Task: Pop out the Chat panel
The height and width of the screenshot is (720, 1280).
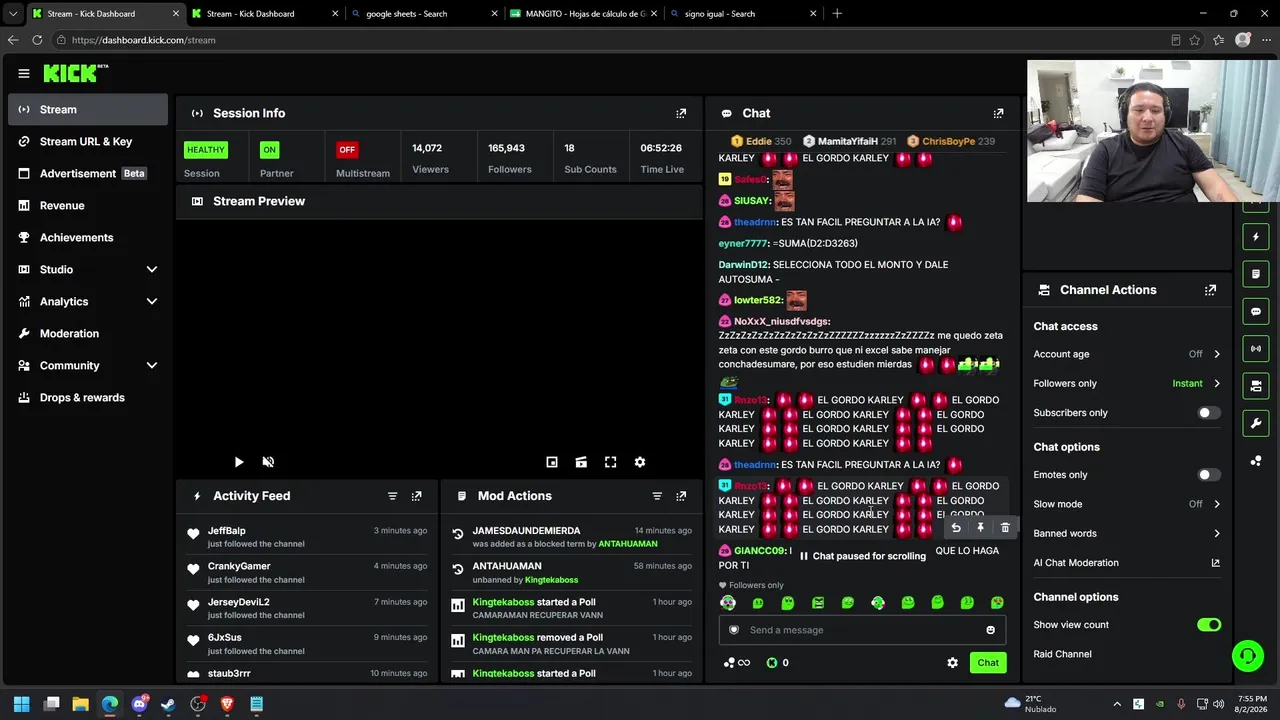Action: (x=998, y=113)
